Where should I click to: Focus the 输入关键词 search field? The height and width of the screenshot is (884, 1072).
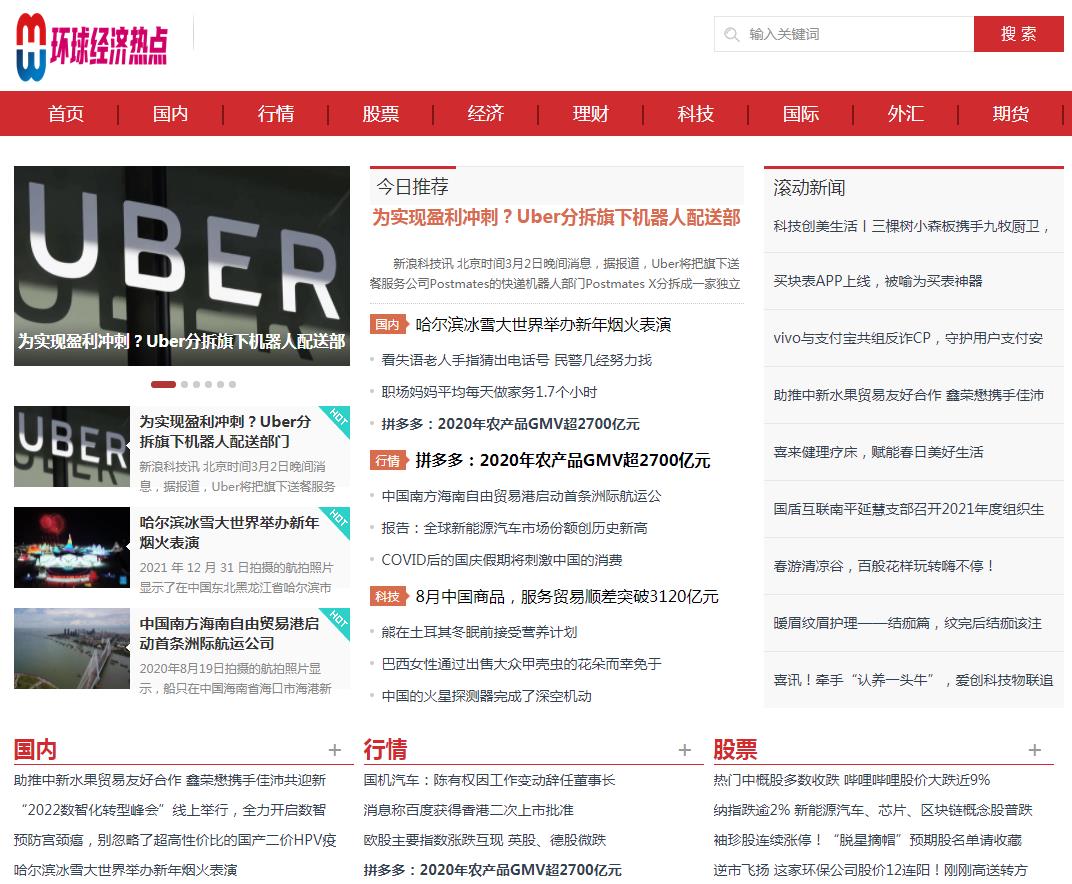tap(844, 34)
